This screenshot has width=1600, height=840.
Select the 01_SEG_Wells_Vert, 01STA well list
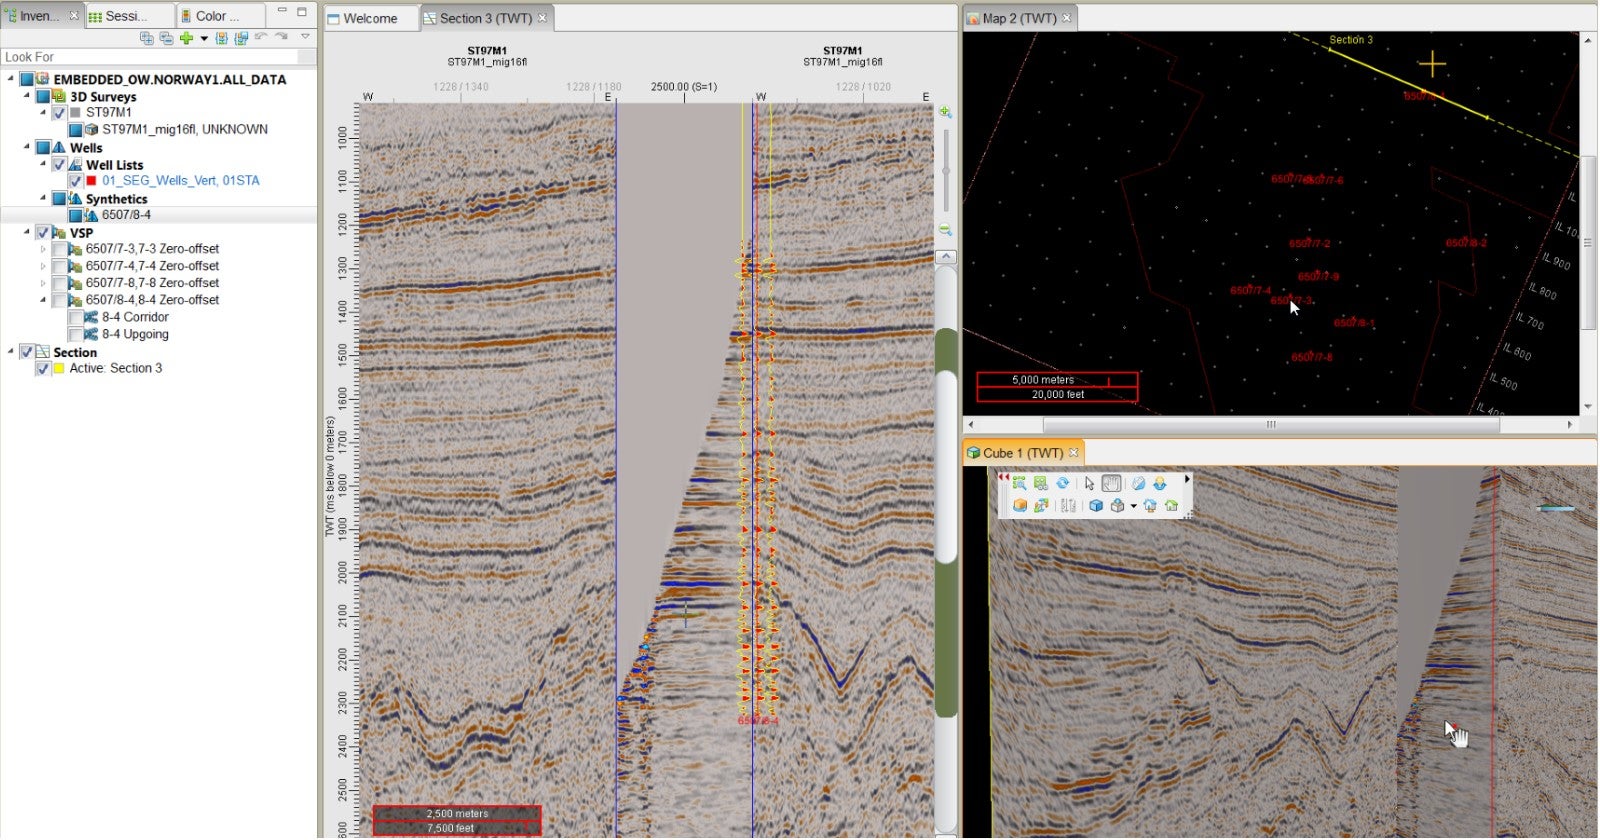[180, 181]
